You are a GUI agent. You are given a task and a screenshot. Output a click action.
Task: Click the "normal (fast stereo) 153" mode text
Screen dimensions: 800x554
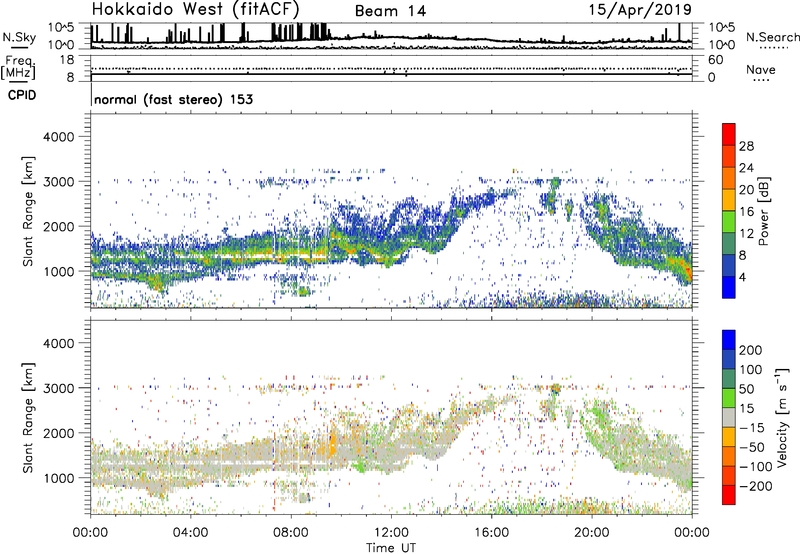[173, 99]
